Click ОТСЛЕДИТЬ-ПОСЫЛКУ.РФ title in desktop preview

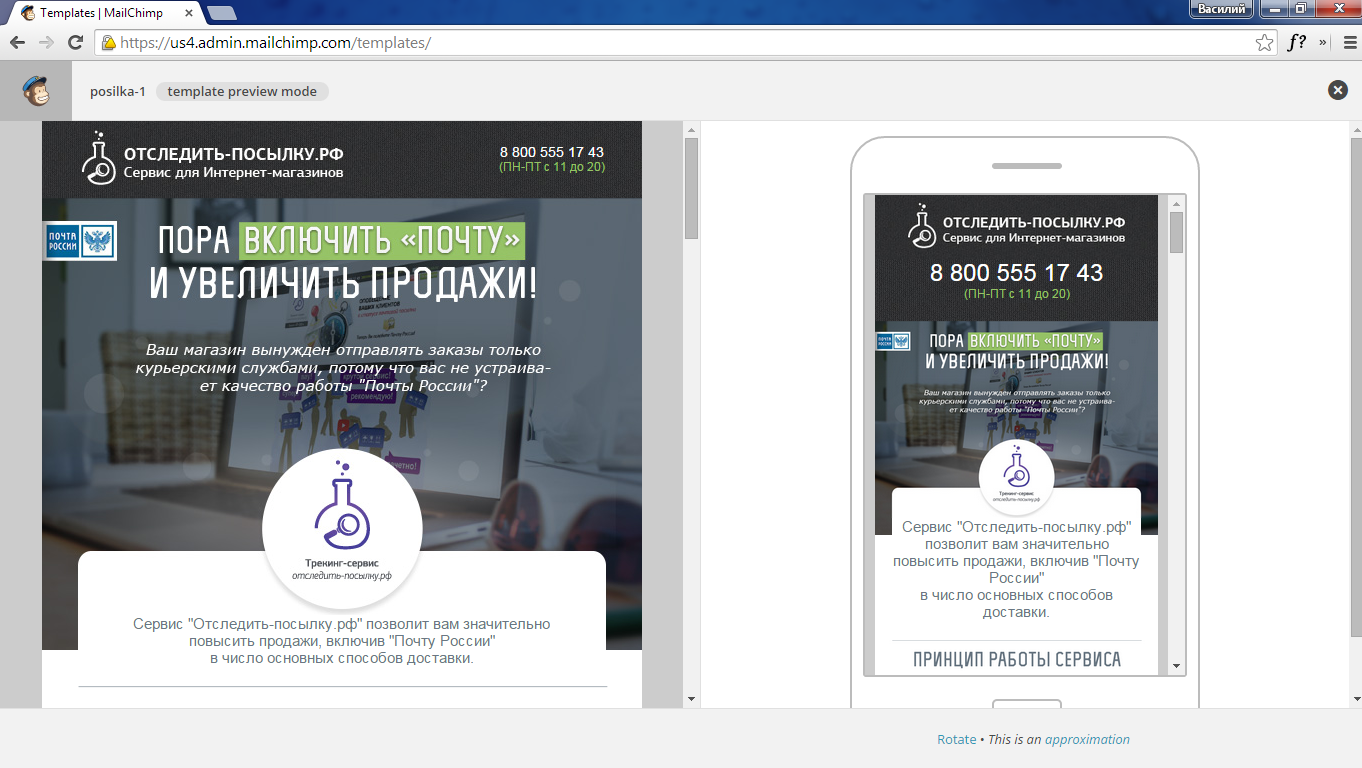234,154
